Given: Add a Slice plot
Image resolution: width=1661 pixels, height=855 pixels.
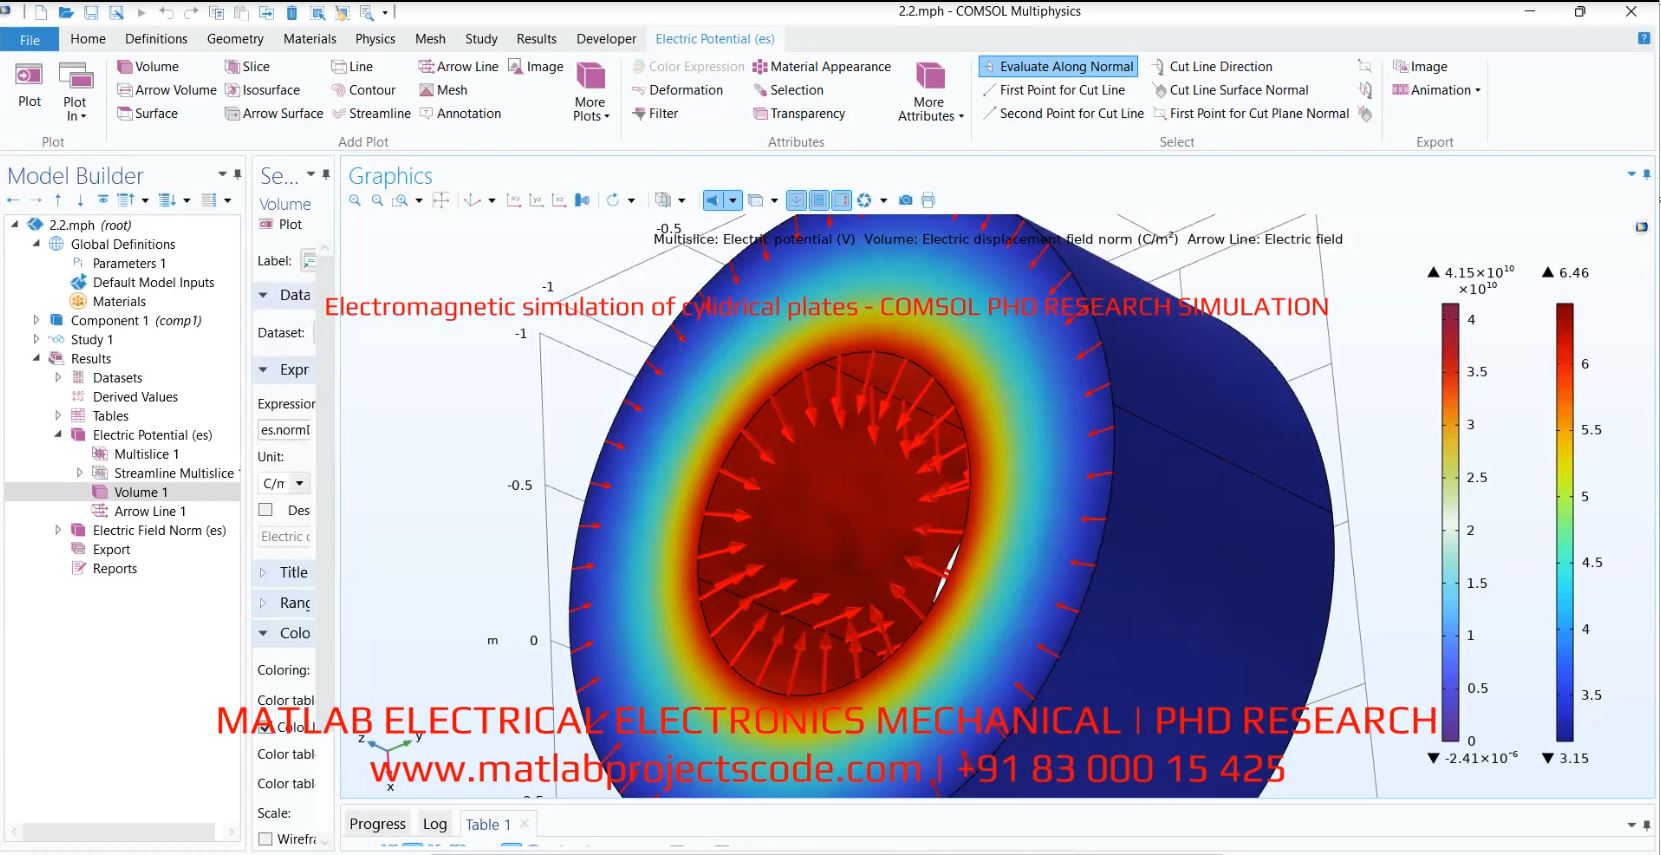Looking at the screenshot, I should coord(247,67).
